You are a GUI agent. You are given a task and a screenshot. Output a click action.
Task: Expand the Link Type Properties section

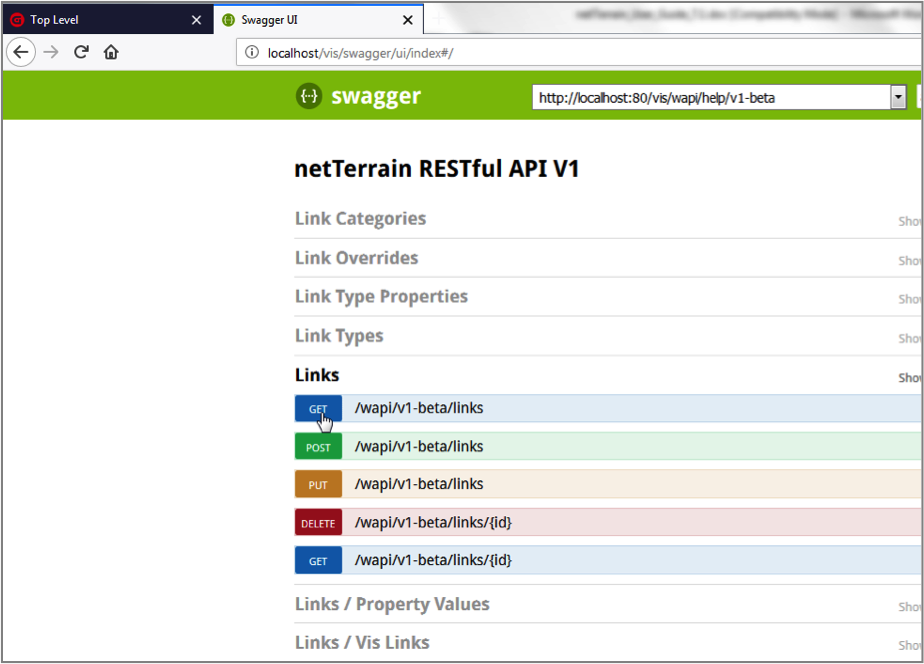(x=381, y=296)
